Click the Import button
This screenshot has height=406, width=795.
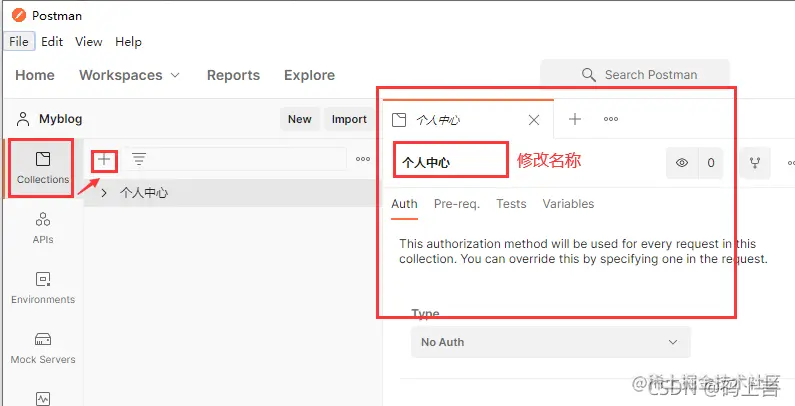pyautogui.click(x=349, y=119)
